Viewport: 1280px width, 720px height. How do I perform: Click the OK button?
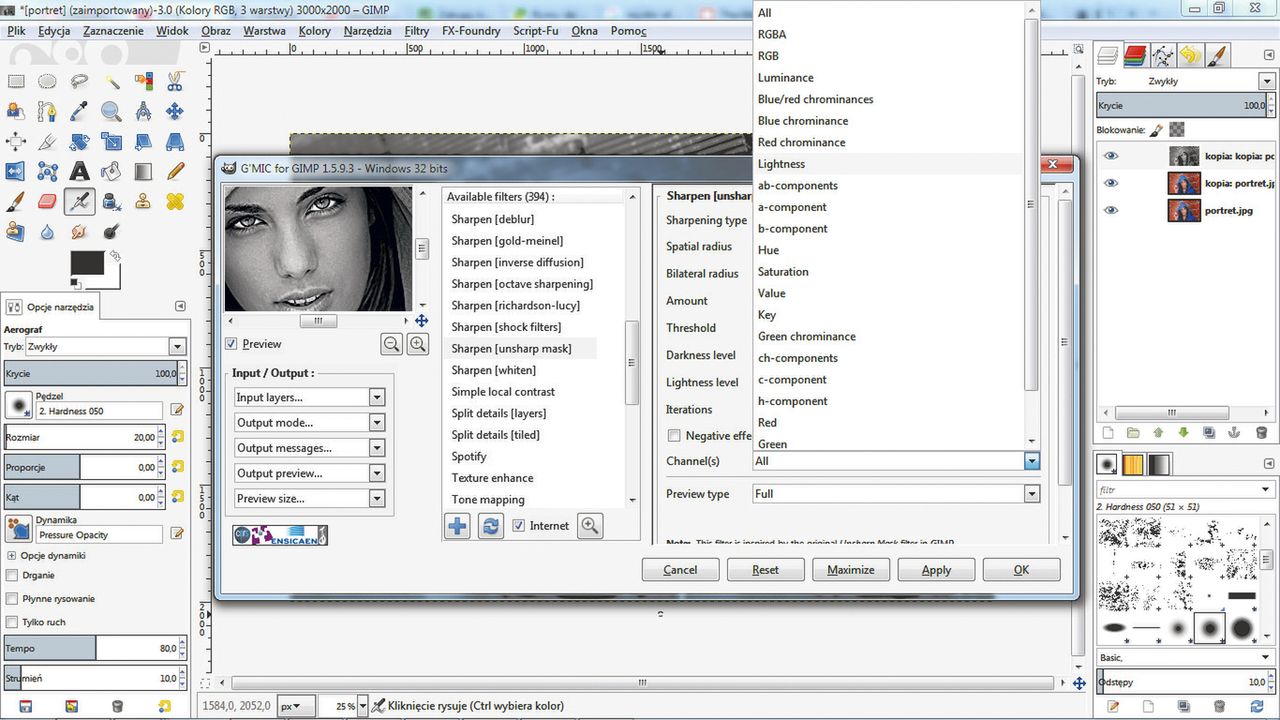[1021, 570]
